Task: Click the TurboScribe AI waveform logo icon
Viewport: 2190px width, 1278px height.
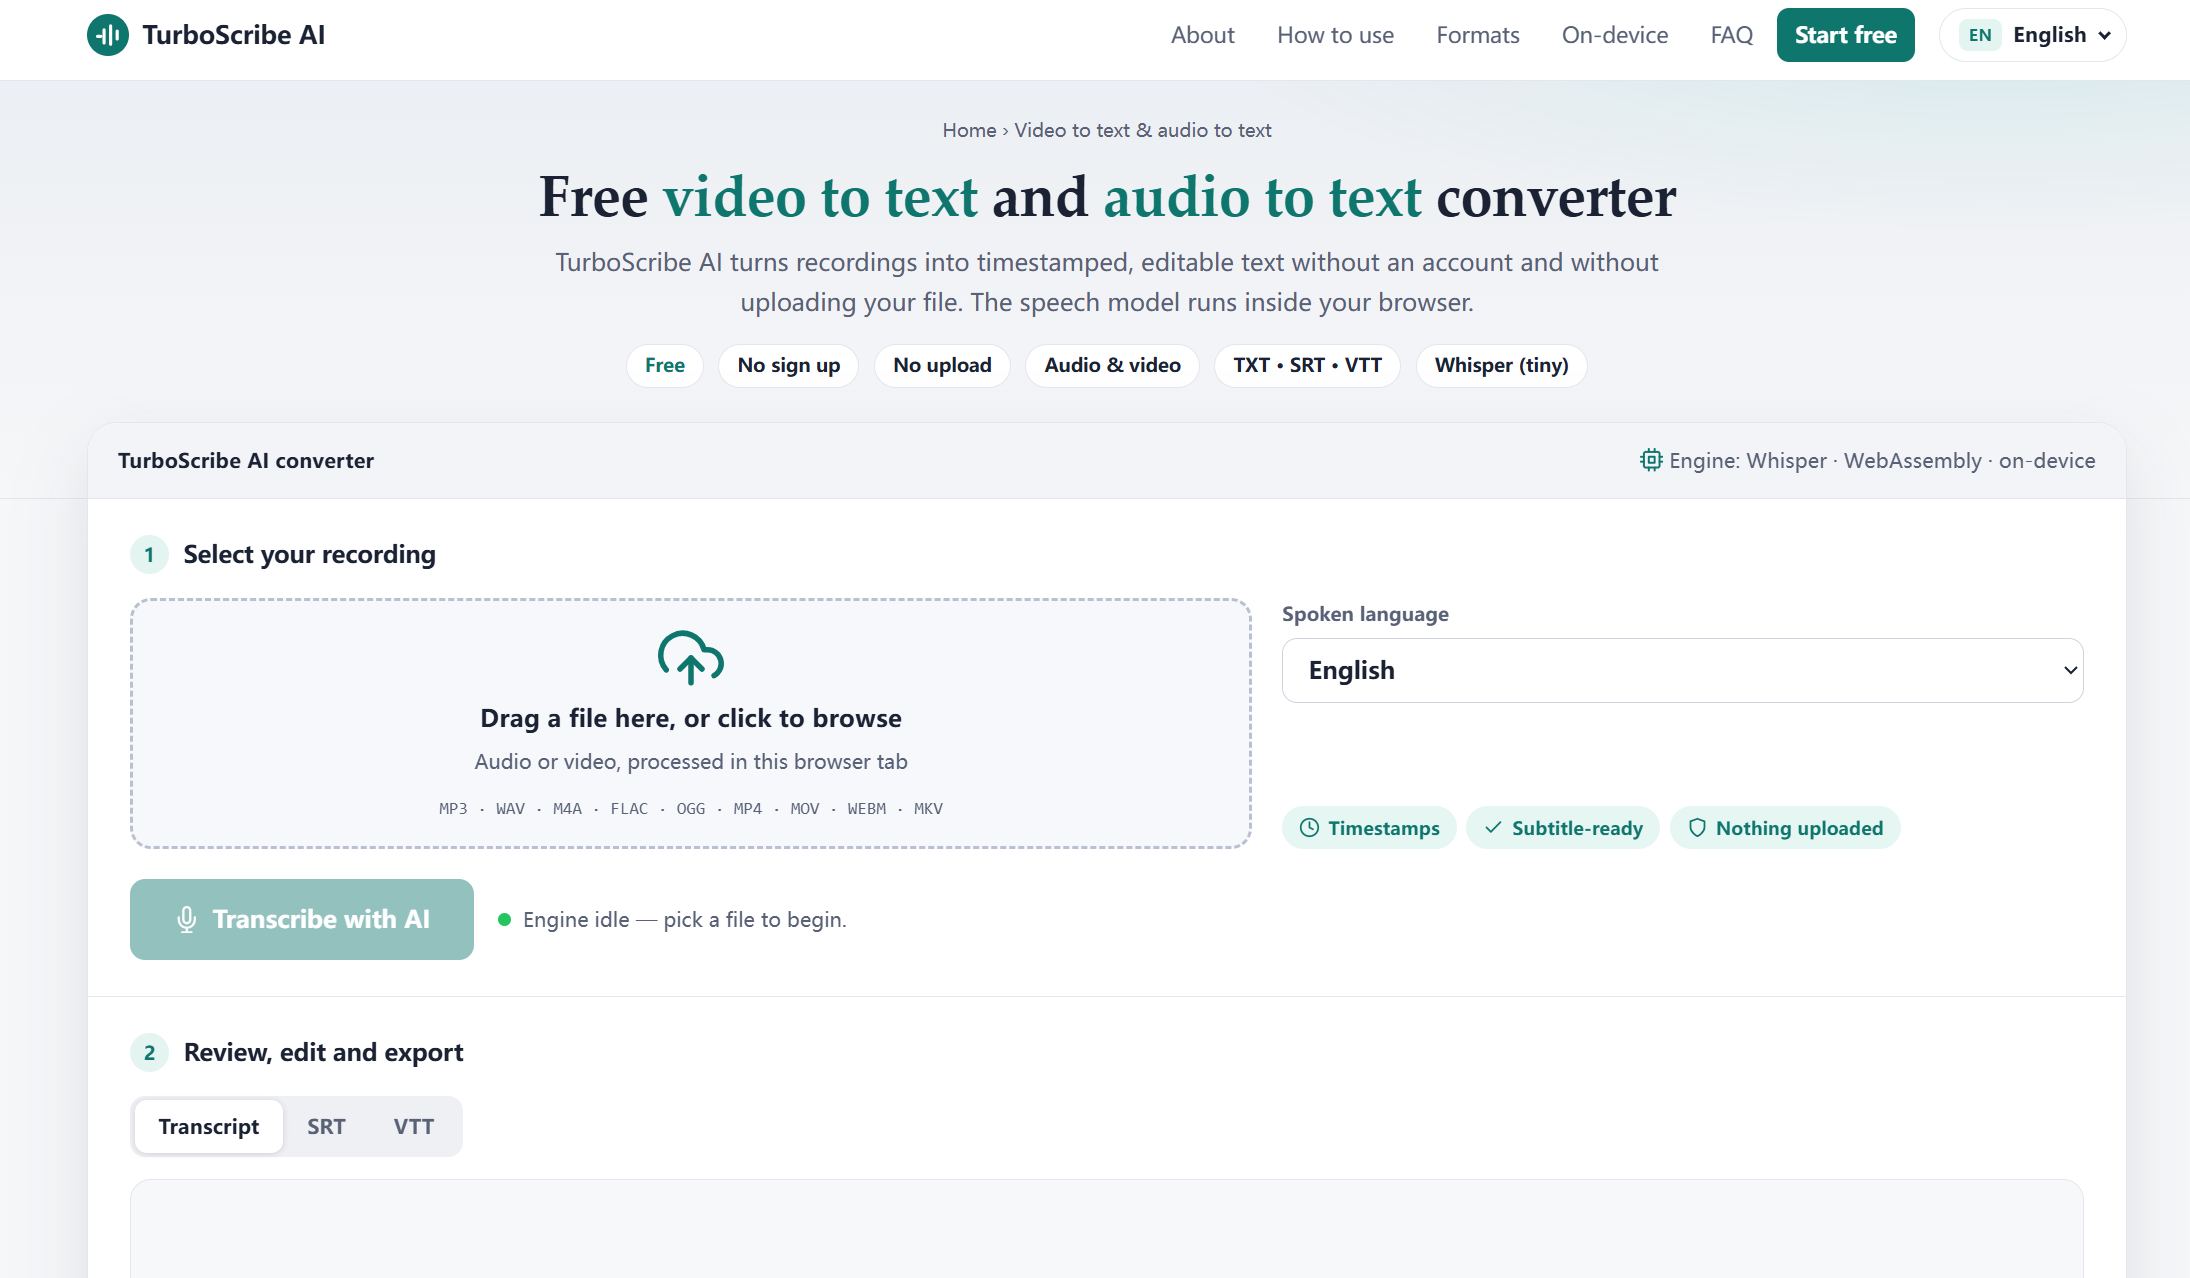Action: tap(108, 35)
